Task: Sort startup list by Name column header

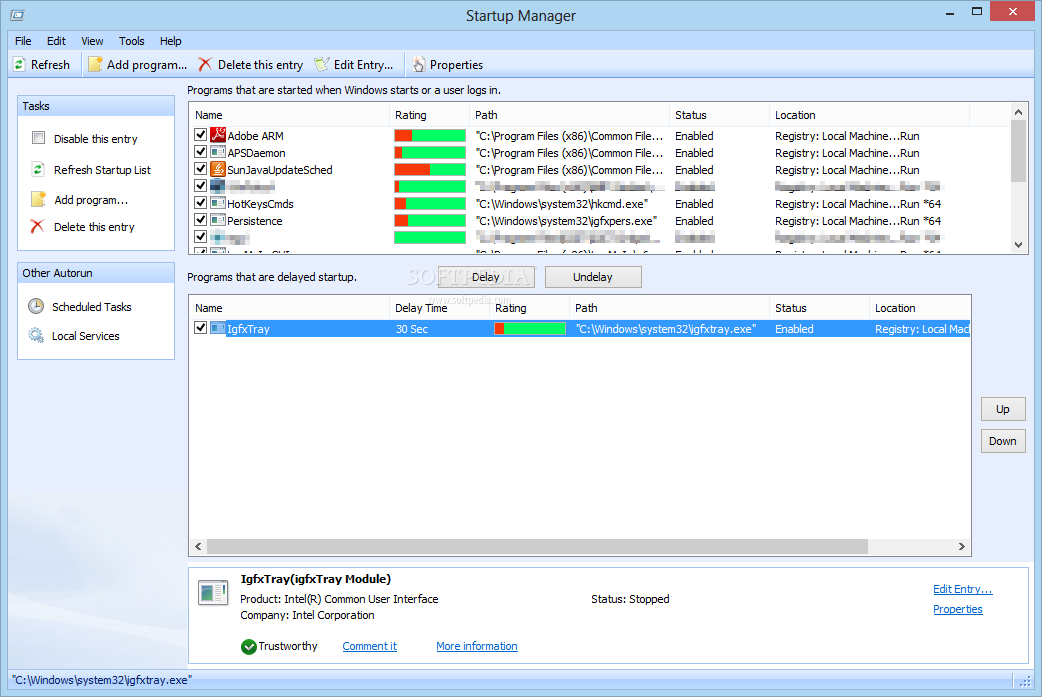Action: [289, 115]
